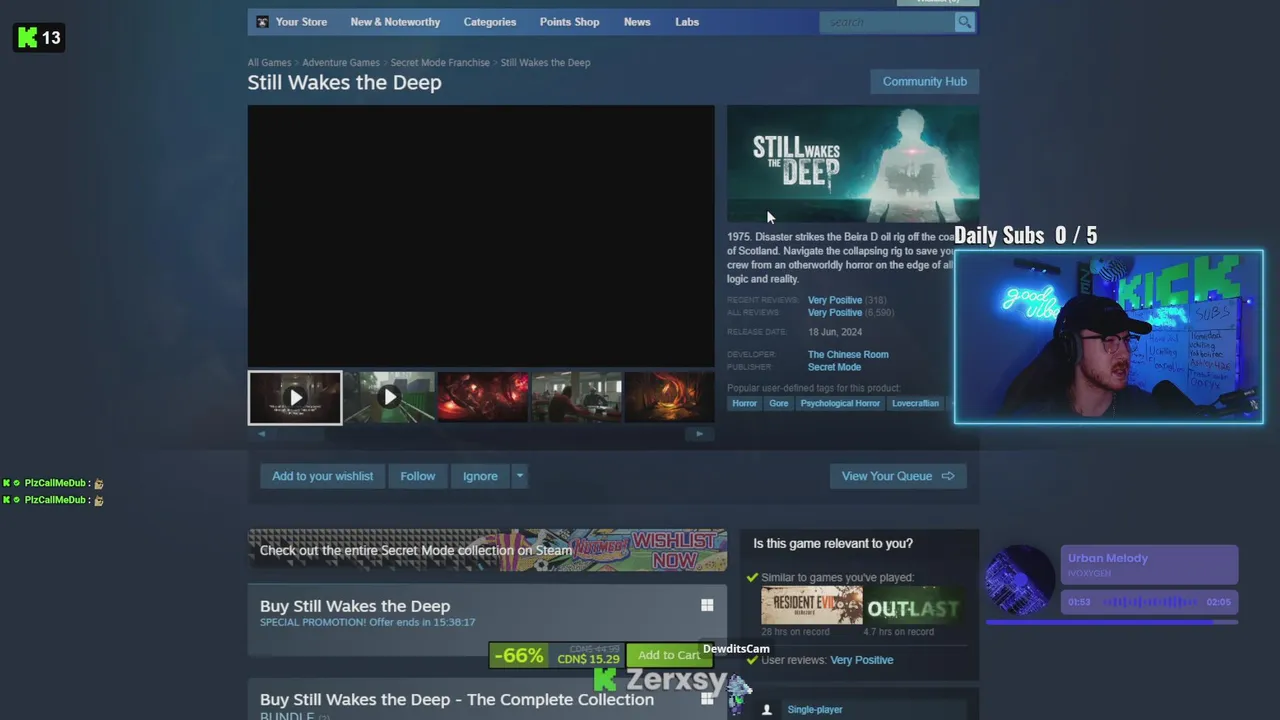Screen dimensions: 1280x720
Task: Click the Kick logo viewer counter
Action: (x=39, y=38)
